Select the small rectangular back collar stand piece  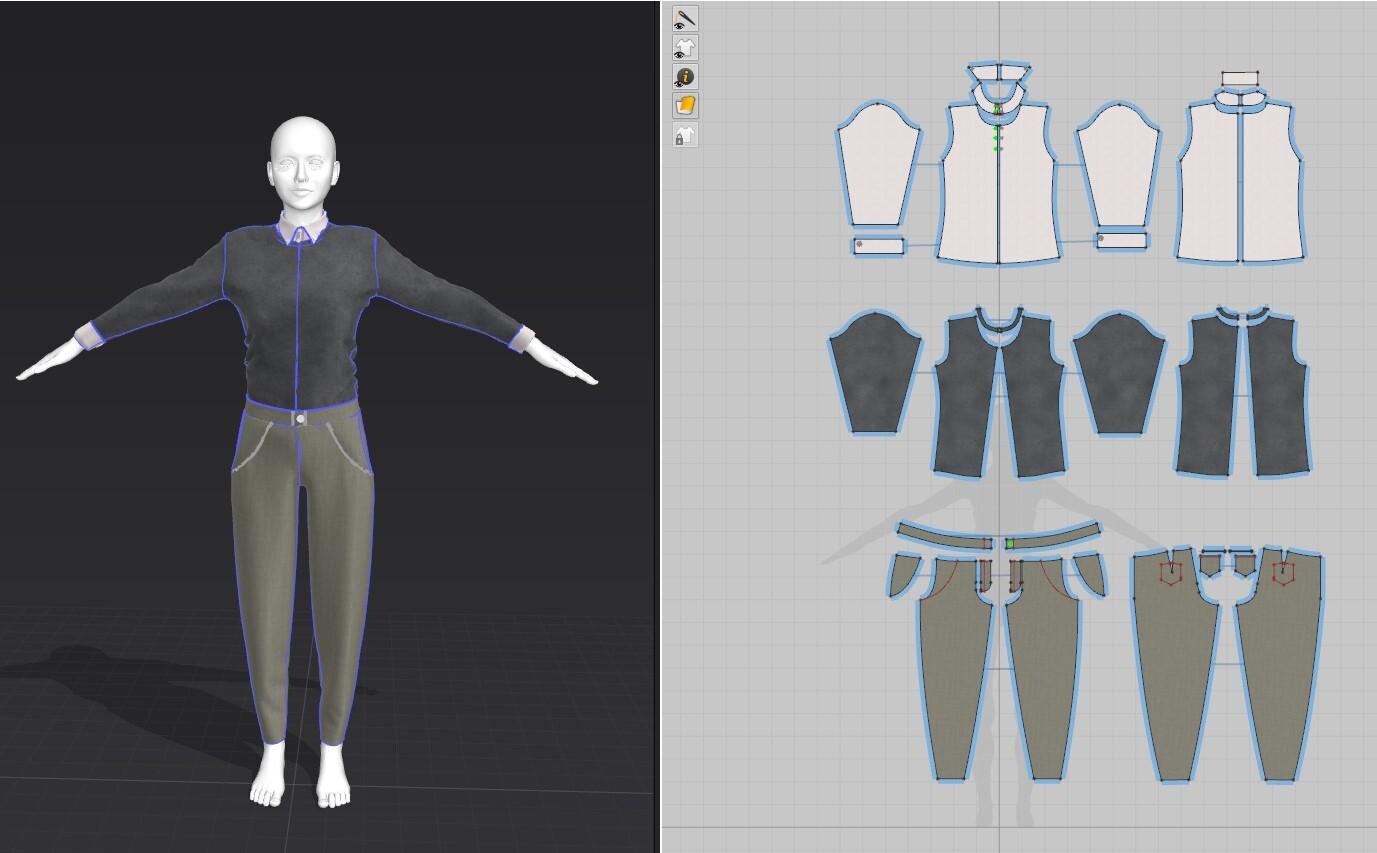1239,78
